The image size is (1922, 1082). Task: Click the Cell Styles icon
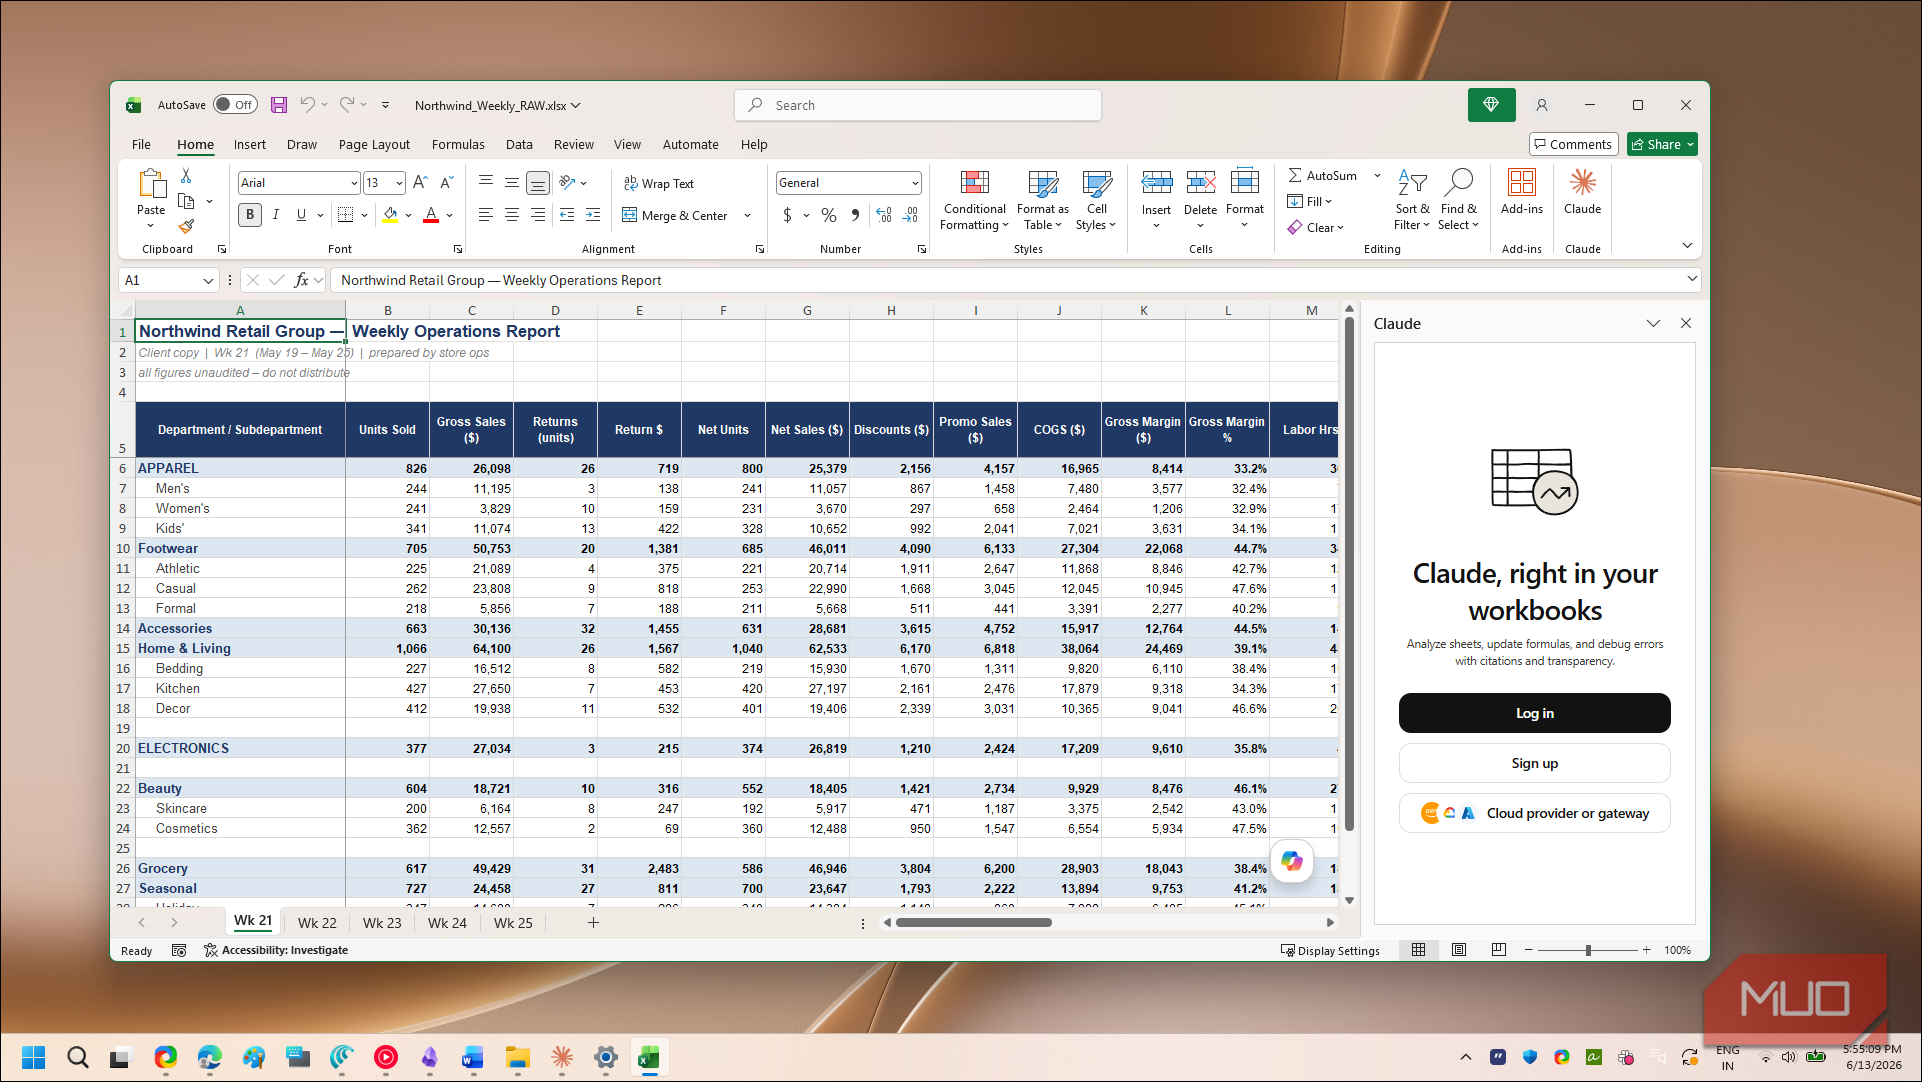tap(1097, 184)
